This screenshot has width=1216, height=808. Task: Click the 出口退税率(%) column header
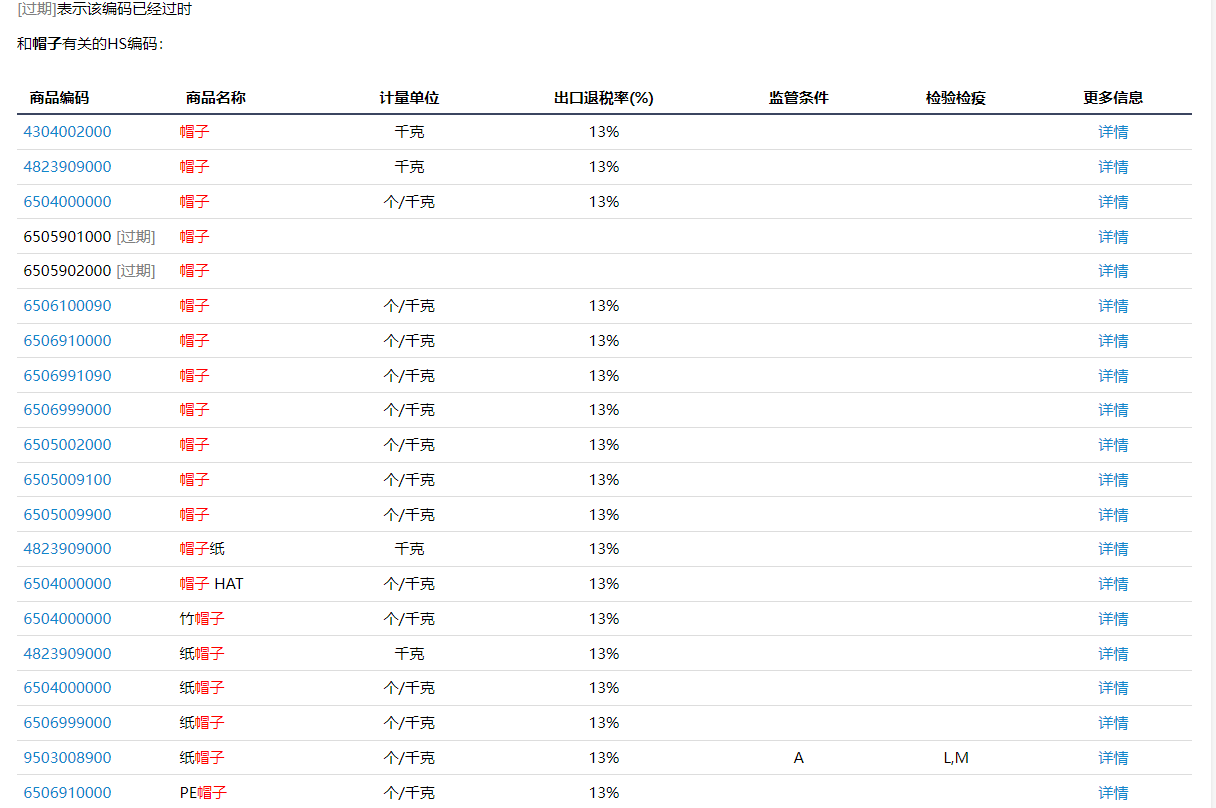603,98
